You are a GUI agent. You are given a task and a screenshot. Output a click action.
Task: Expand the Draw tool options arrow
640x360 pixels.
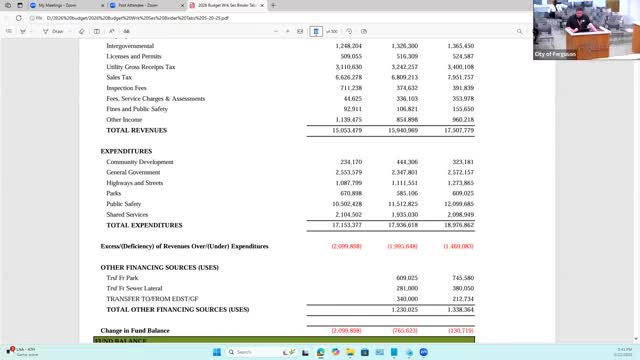(69, 31)
